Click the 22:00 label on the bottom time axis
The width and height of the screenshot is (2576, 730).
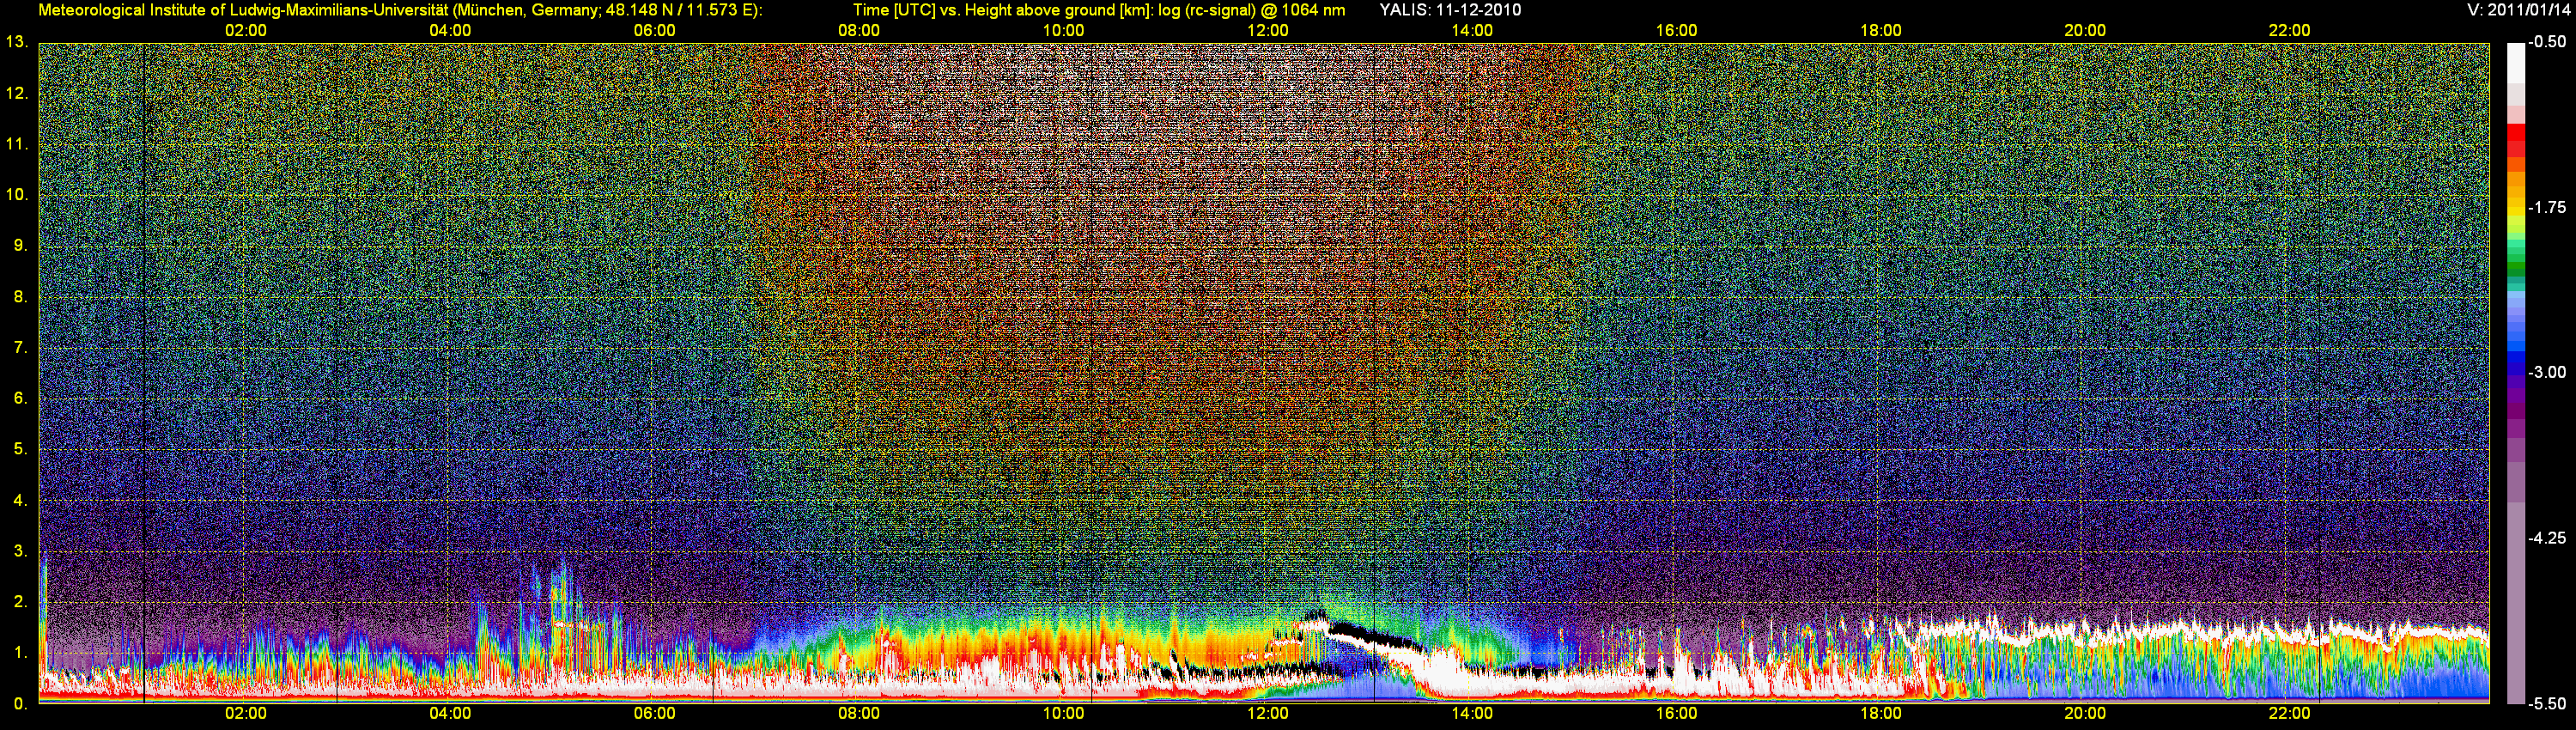(x=2289, y=714)
